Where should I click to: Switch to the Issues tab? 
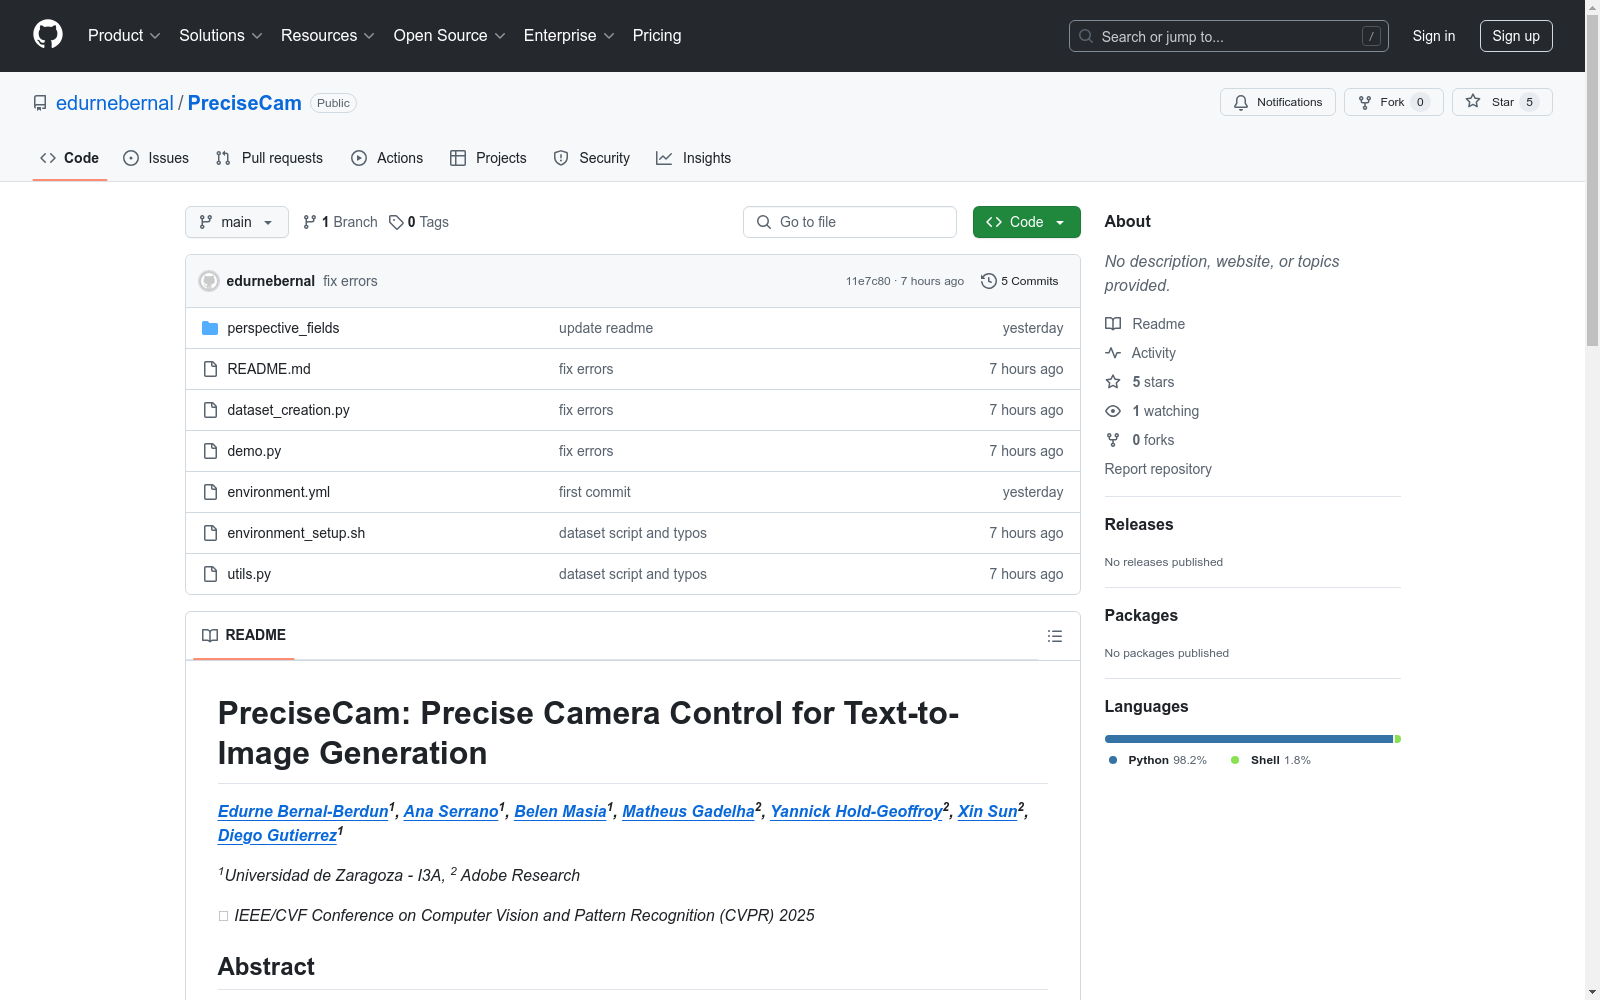coord(156,158)
